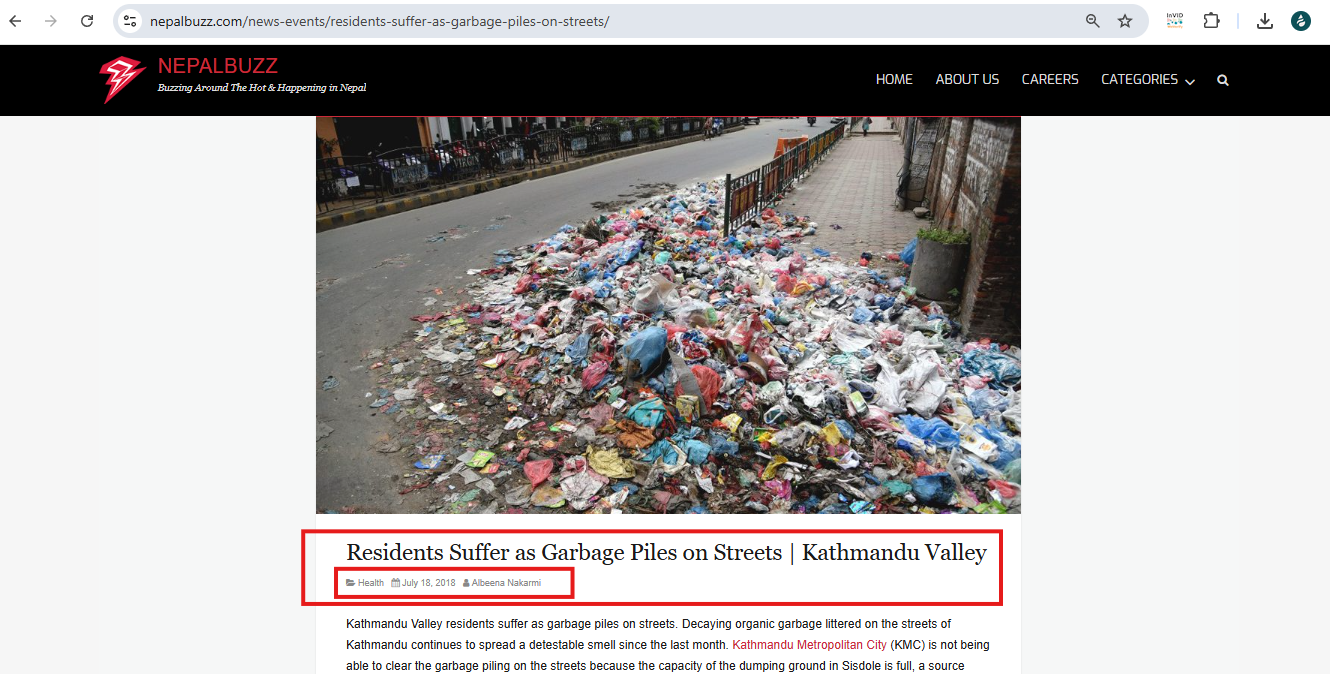Image resolution: width=1330 pixels, height=674 pixels.
Task: Click the Kathmandu Metropolitan City link
Action: point(810,645)
